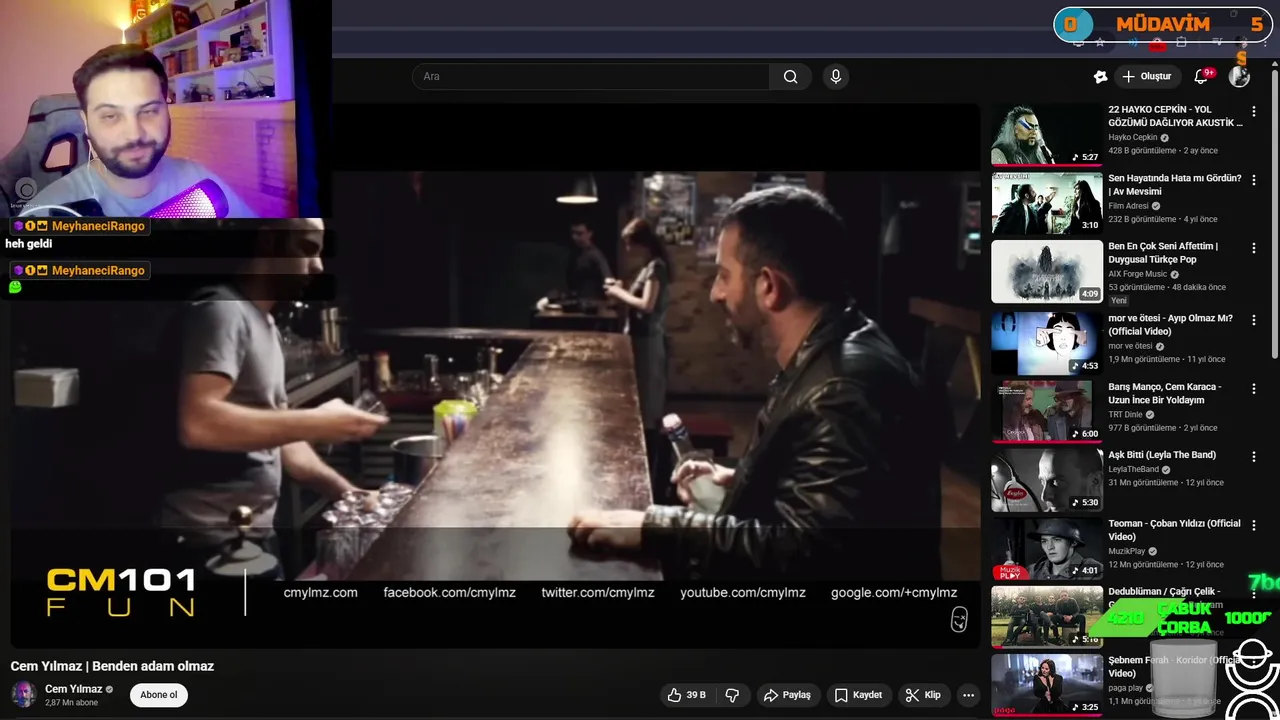
Task: Go to MuzikPlay channel name
Action: (1127, 551)
